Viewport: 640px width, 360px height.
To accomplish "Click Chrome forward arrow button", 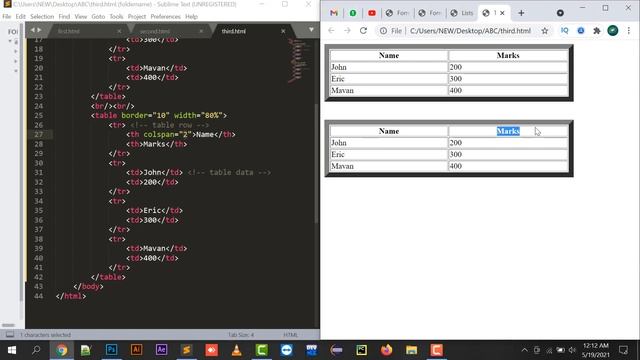I will 347,31.
